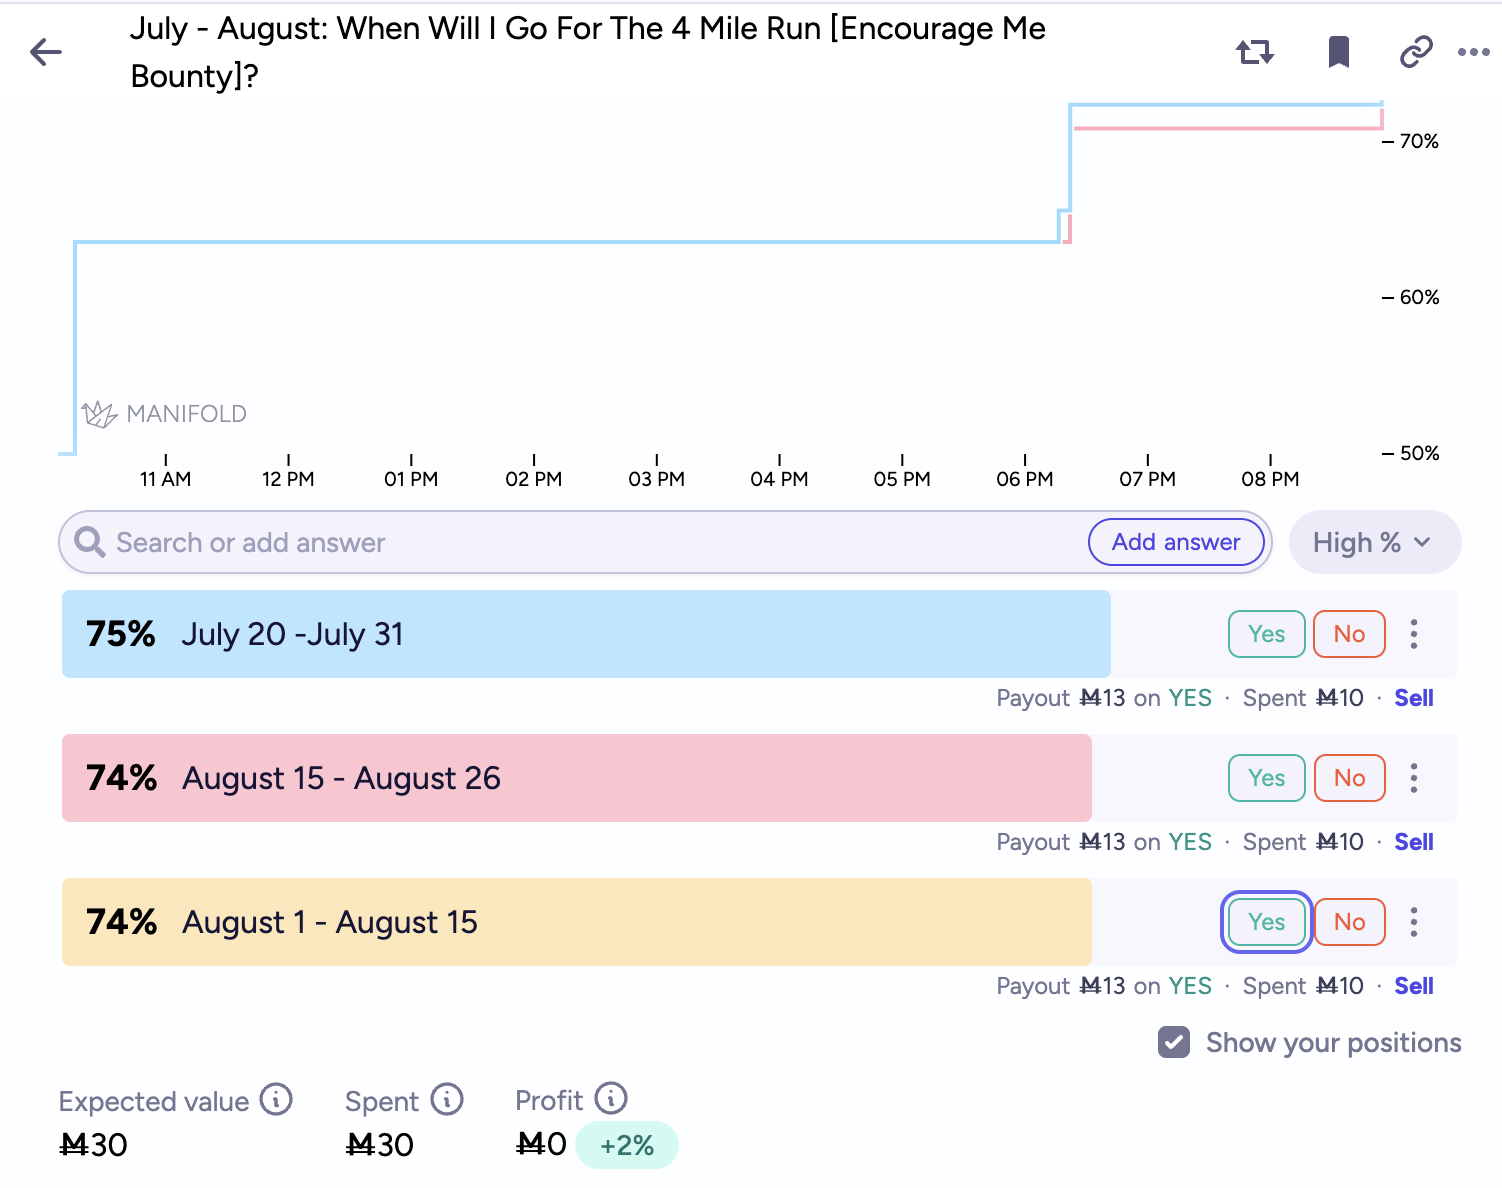Bet Yes on August 1 - August 15

pos(1266,922)
